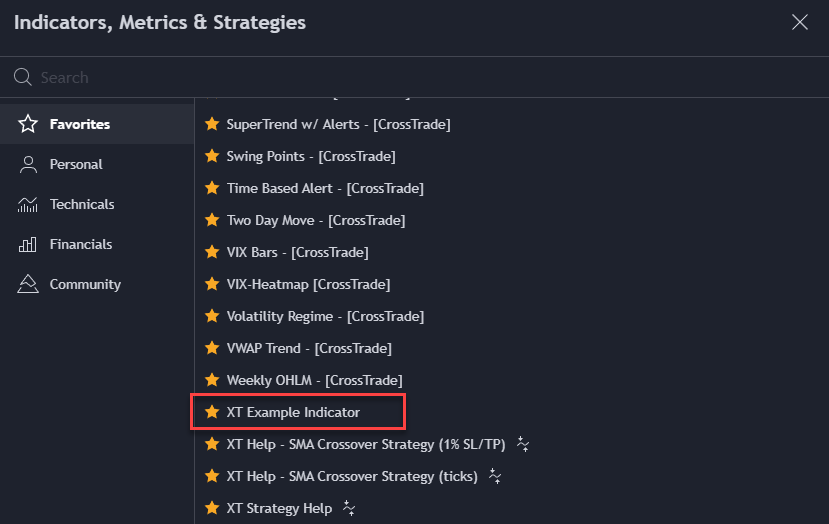Click strategy icon after SMA Crossover (ticks)
Screen dimensions: 829x524
point(495,476)
